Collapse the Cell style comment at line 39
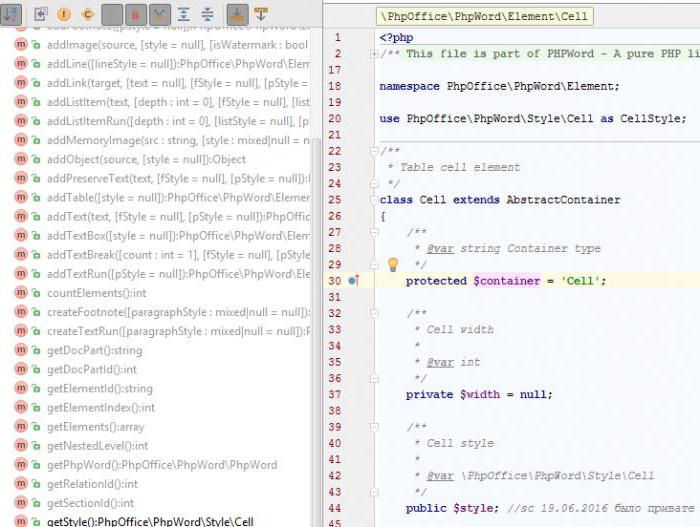700x527 pixels. [x=374, y=427]
